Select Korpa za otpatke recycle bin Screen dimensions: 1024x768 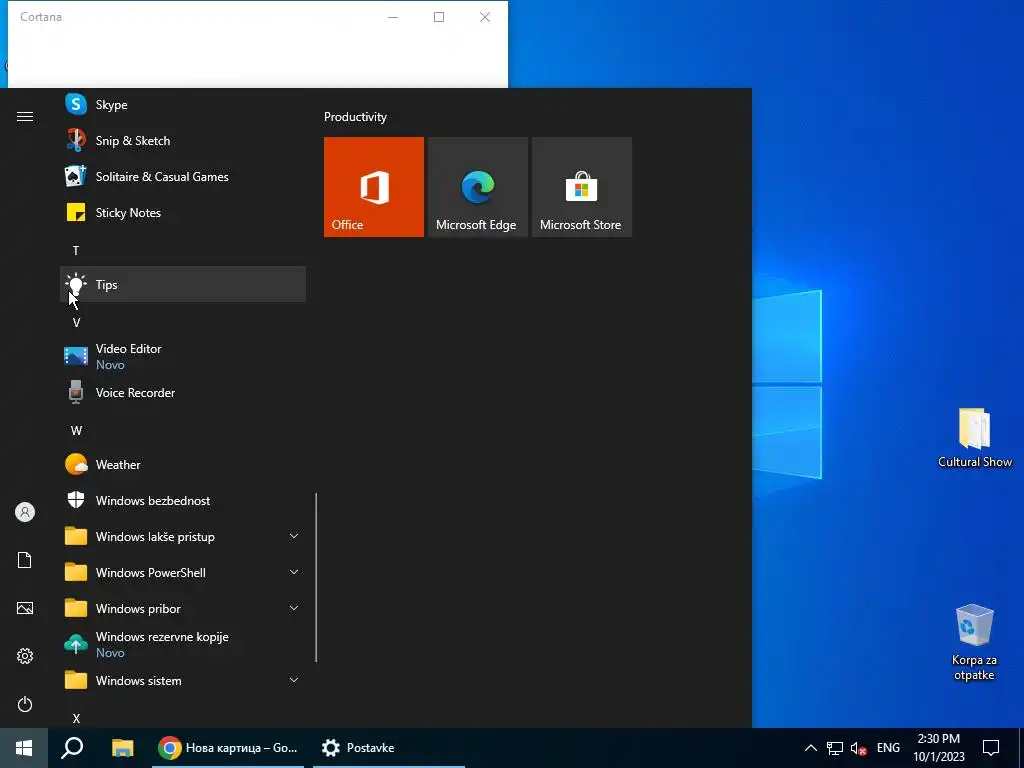tap(974, 642)
